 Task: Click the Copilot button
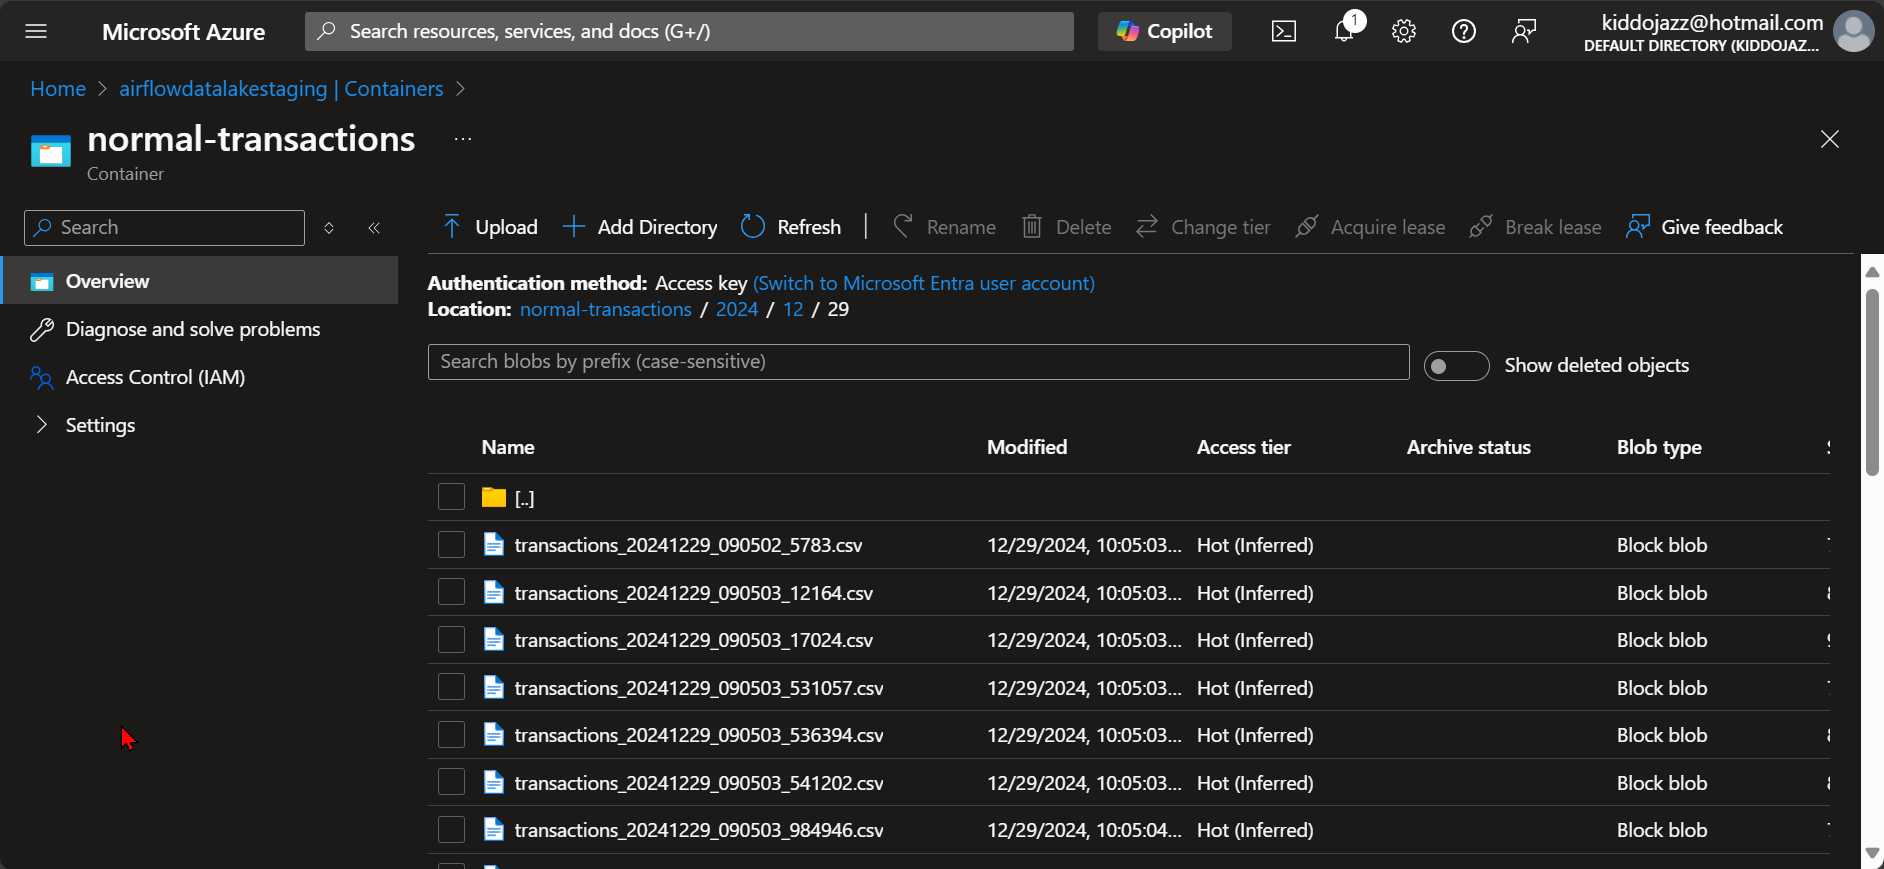point(1165,32)
